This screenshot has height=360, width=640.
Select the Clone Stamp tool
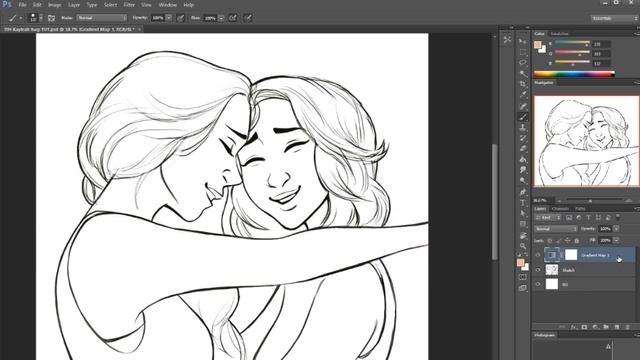(523, 128)
